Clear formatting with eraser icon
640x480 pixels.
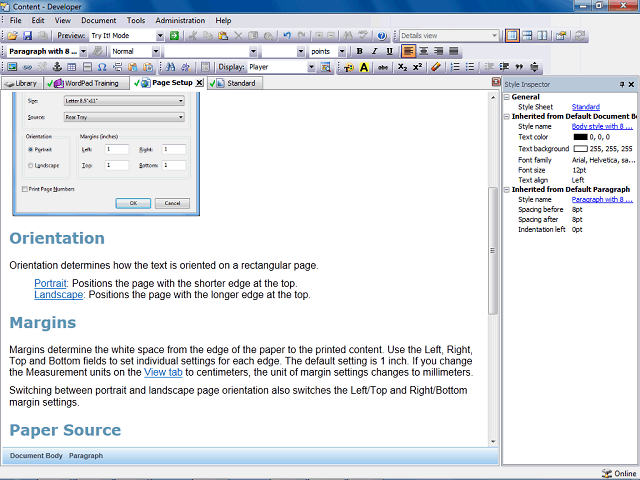436,67
